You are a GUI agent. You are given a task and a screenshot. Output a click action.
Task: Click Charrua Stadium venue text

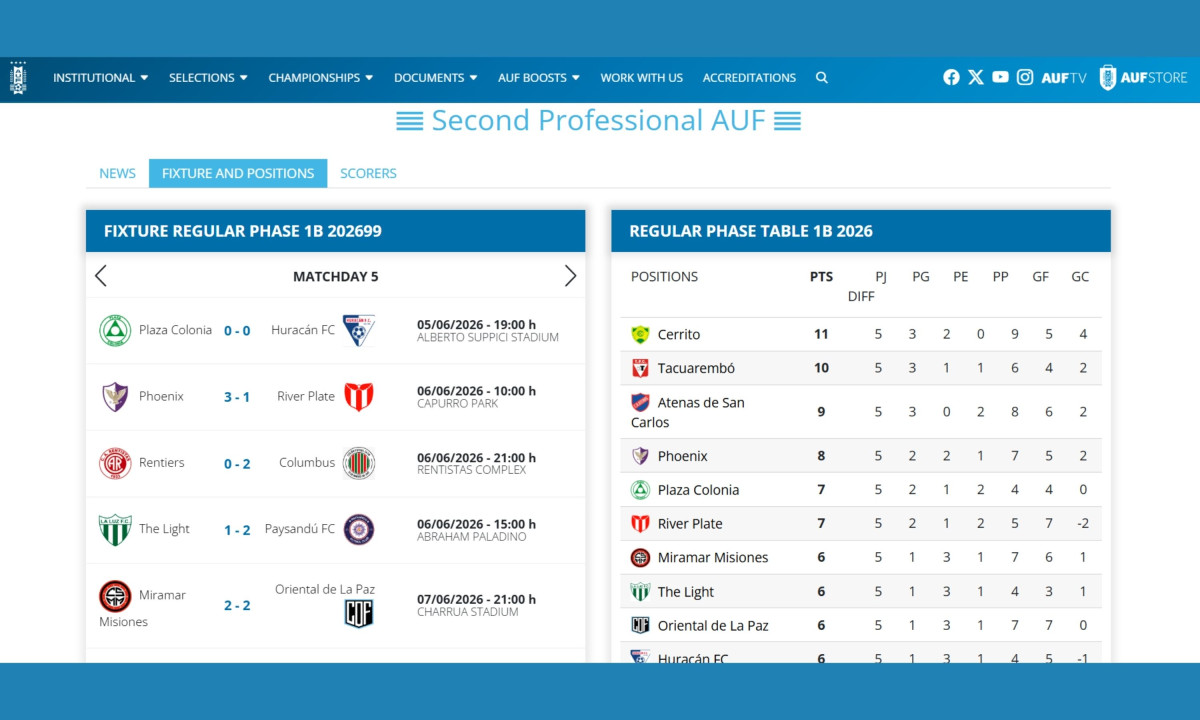467,612
